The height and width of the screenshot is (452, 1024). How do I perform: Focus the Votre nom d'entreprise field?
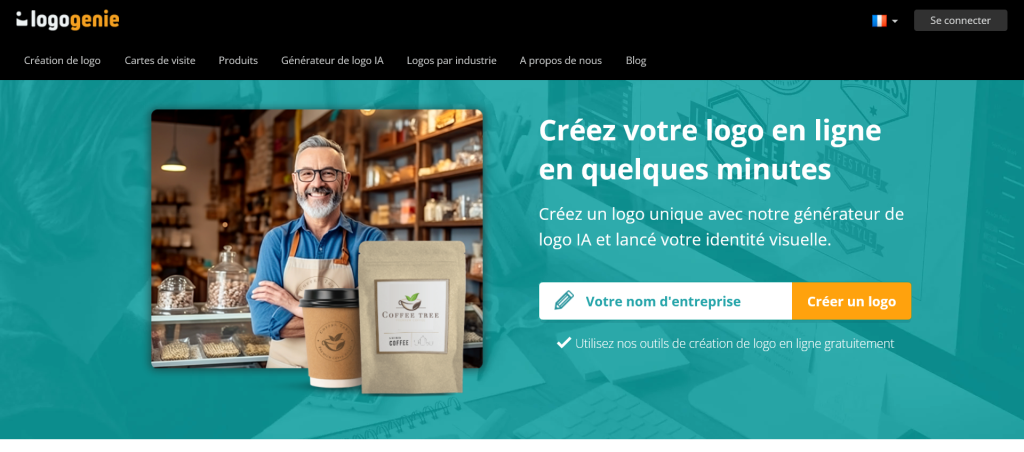coord(665,301)
